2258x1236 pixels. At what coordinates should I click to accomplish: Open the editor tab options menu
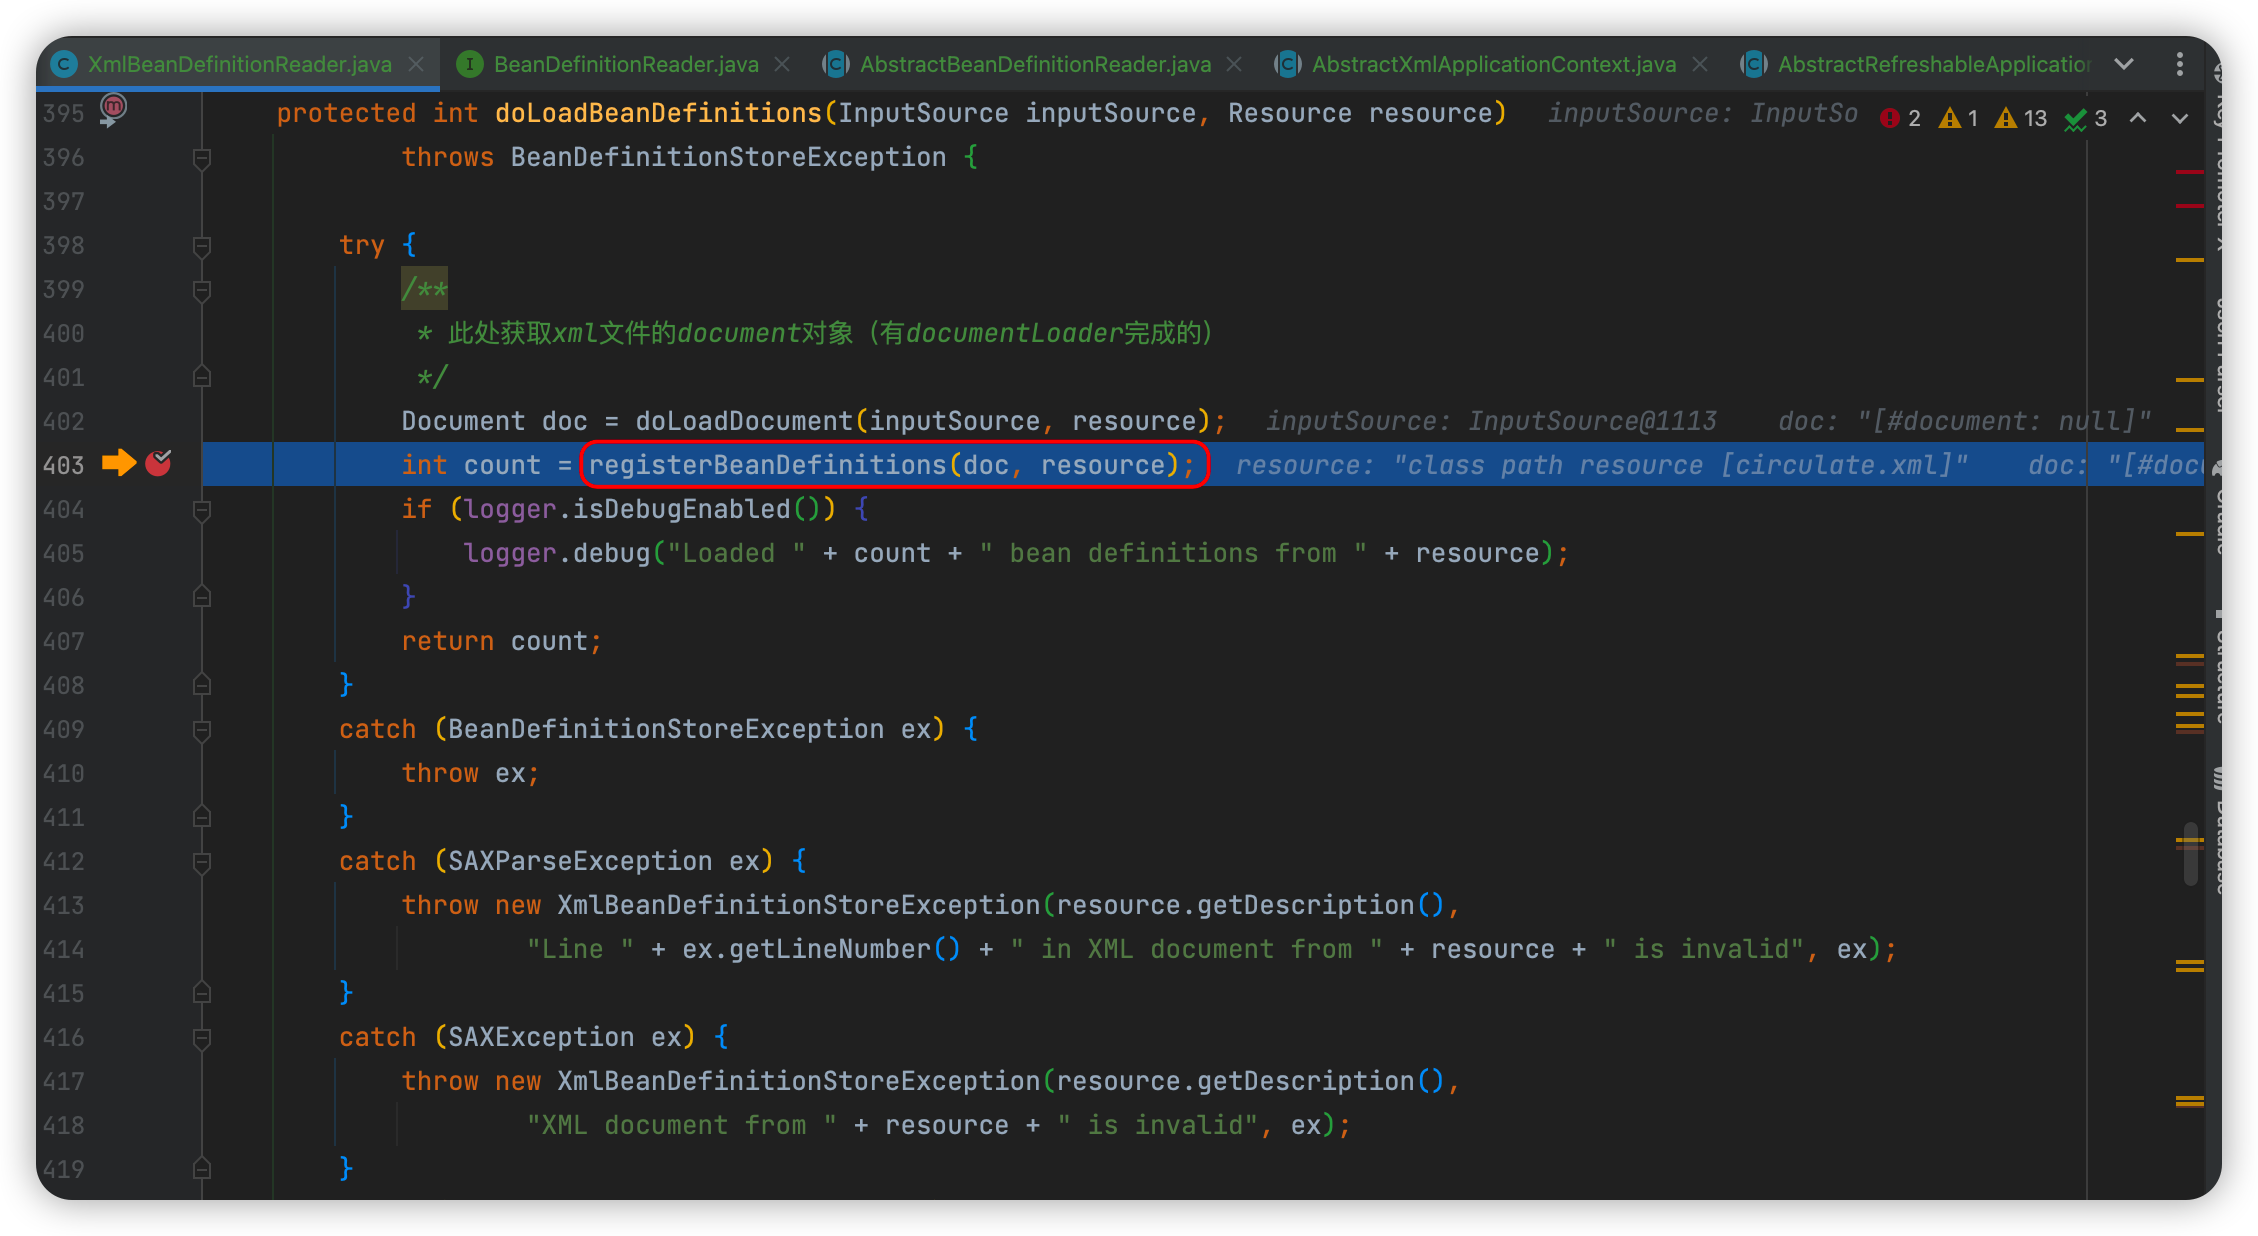pyautogui.click(x=2180, y=64)
